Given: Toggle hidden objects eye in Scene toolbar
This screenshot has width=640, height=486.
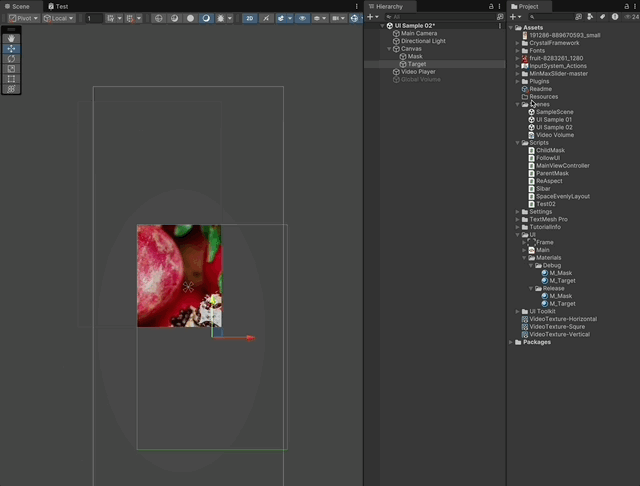Looking at the screenshot, I should 302,18.
